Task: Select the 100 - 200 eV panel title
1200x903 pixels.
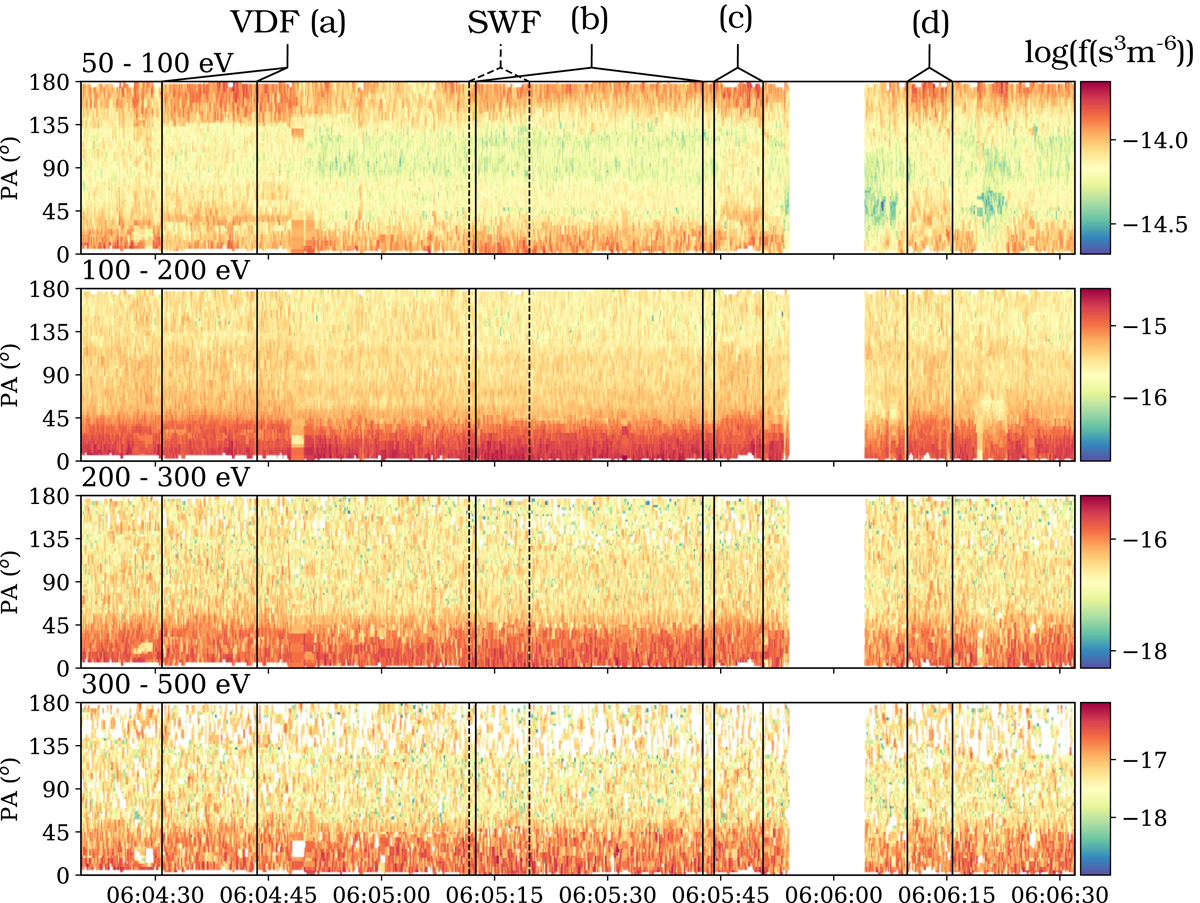Action: (x=165, y=271)
